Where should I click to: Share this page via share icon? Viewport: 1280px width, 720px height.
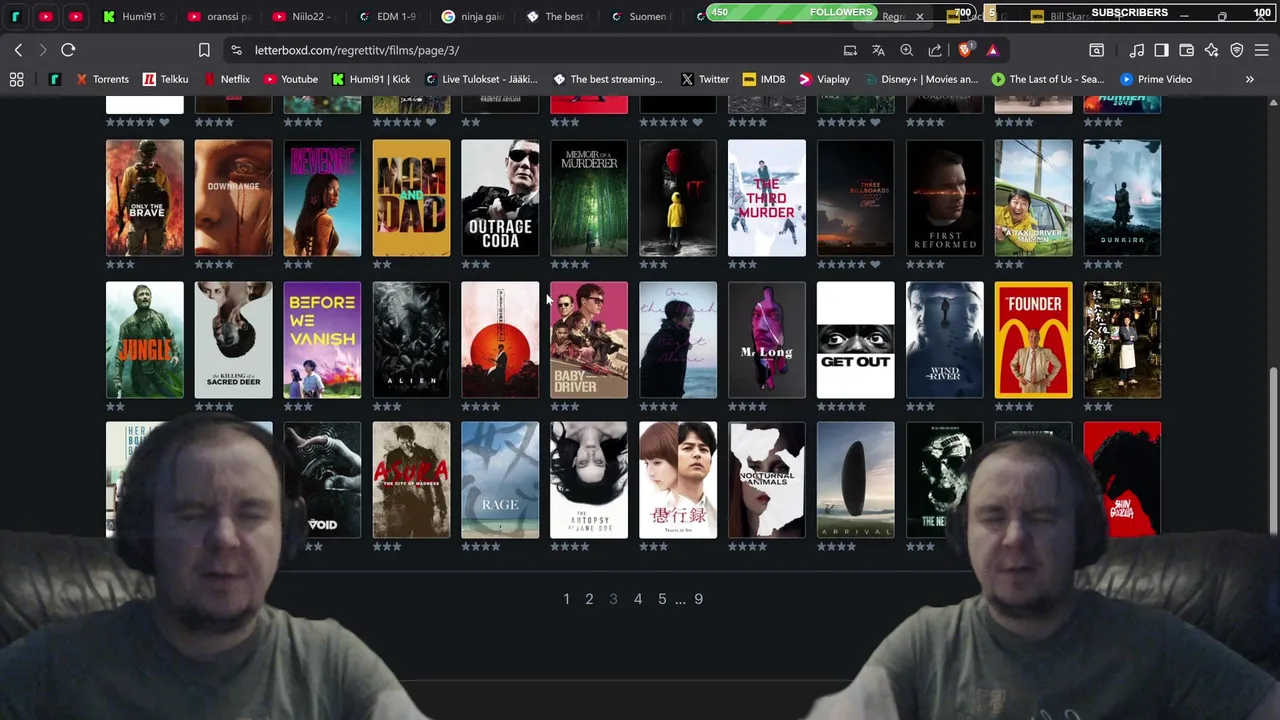pyautogui.click(x=935, y=50)
